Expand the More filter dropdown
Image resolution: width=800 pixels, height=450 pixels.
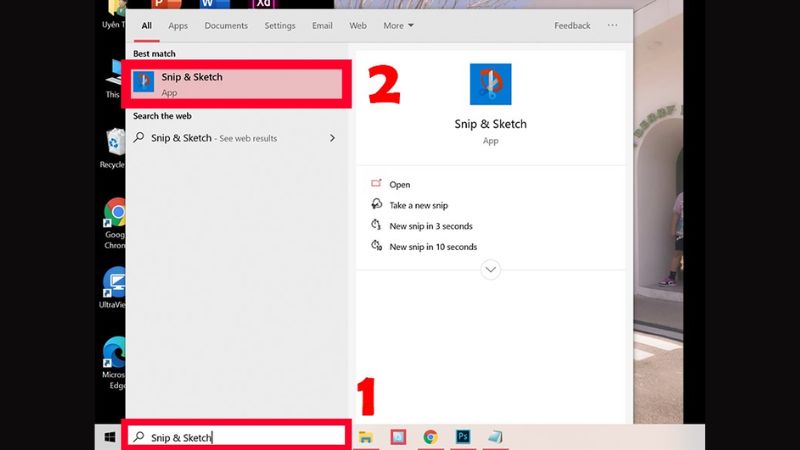(x=398, y=26)
